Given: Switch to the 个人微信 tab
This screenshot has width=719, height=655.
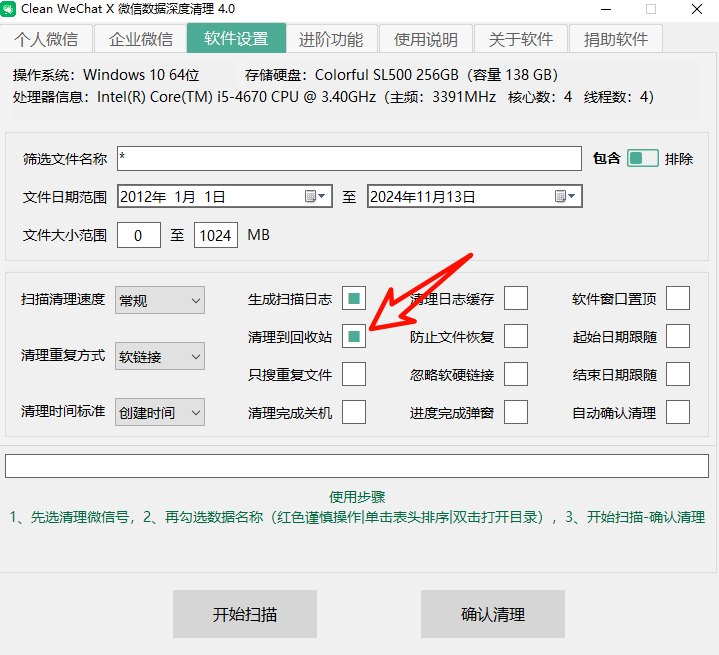Looking at the screenshot, I should 46,39.
